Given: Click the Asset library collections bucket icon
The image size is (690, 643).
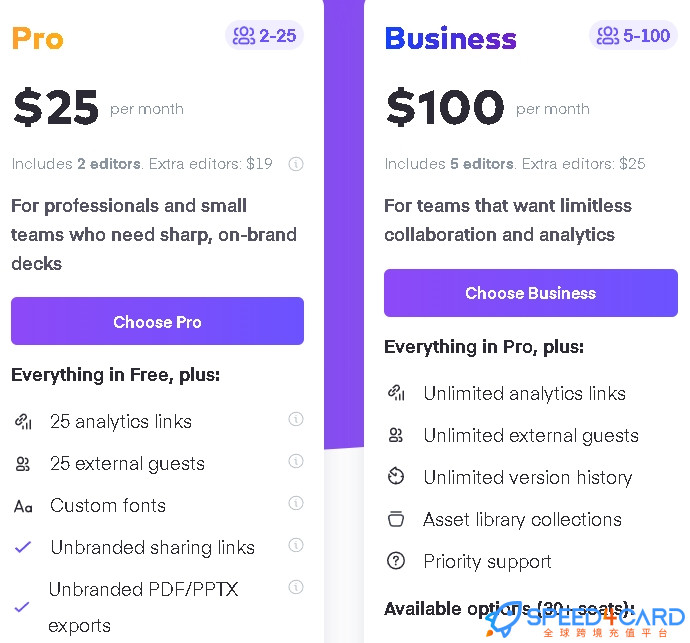Looking at the screenshot, I should (396, 518).
